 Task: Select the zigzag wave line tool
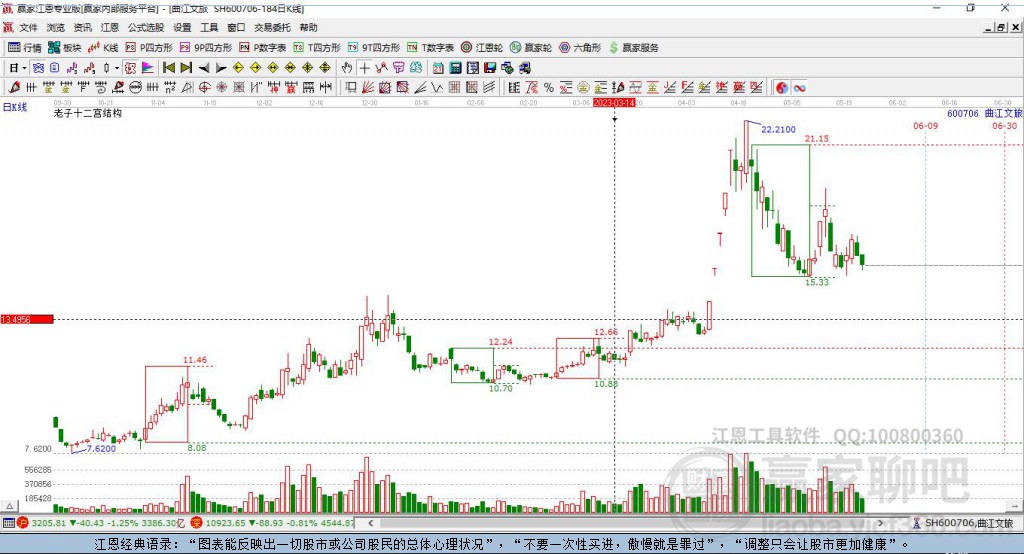pyautogui.click(x=436, y=88)
